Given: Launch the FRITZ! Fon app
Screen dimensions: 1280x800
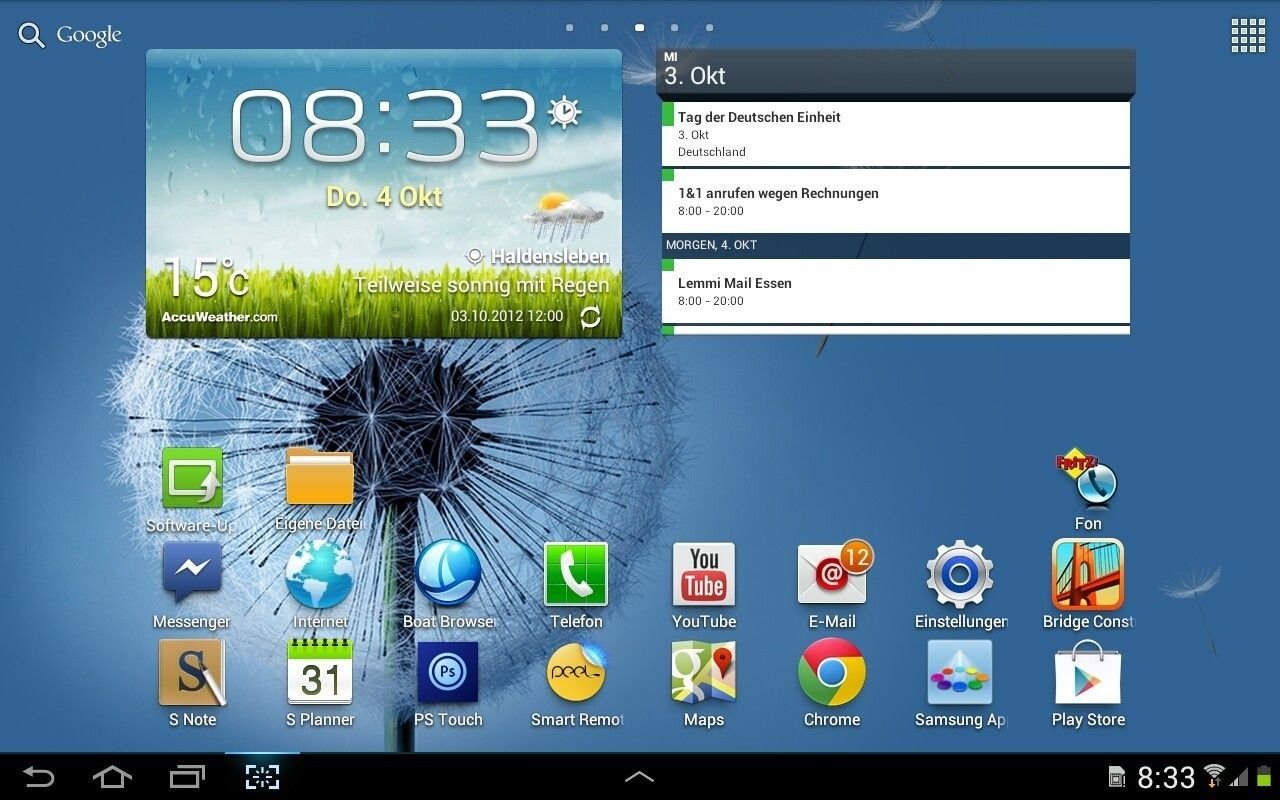Looking at the screenshot, I should point(1087,479).
